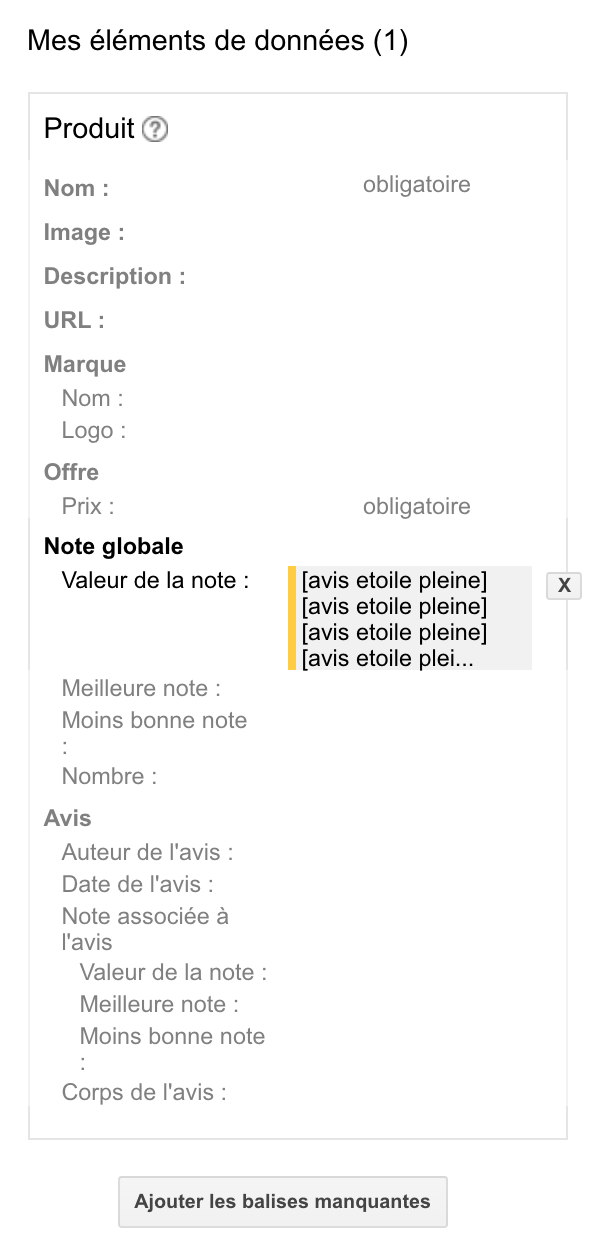Select Note associée à l'avis row
The image size is (604, 1246).
pyautogui.click(x=145, y=928)
